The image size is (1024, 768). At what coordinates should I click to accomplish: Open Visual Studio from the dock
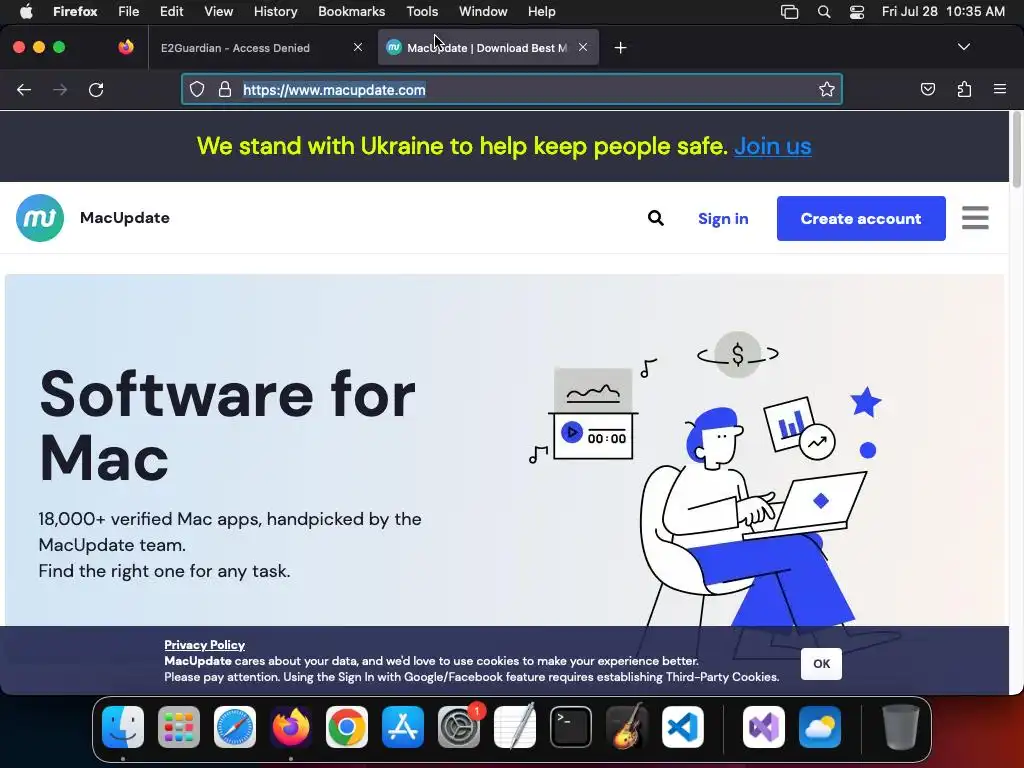click(x=764, y=727)
